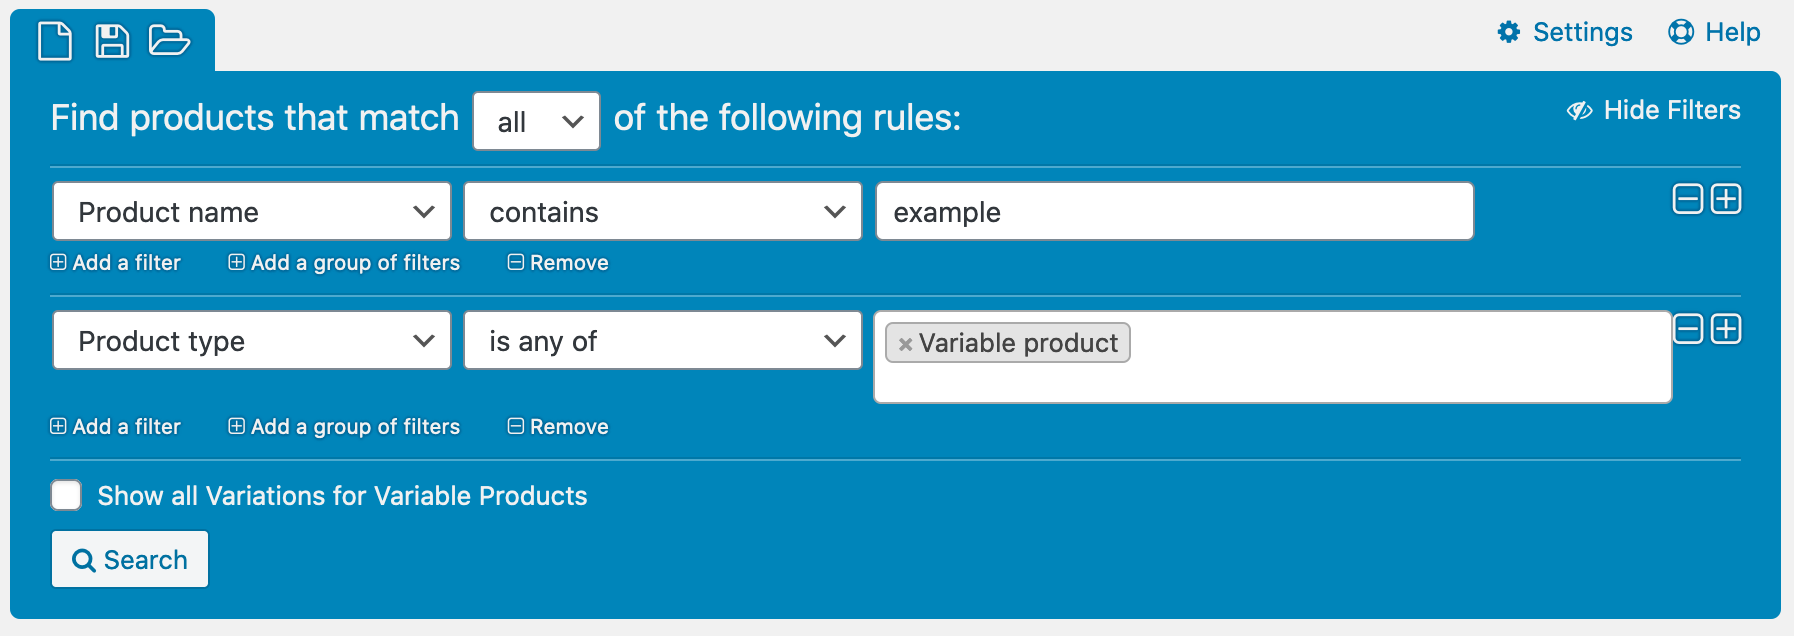Click Add a group of filters under Product name

coord(345,263)
